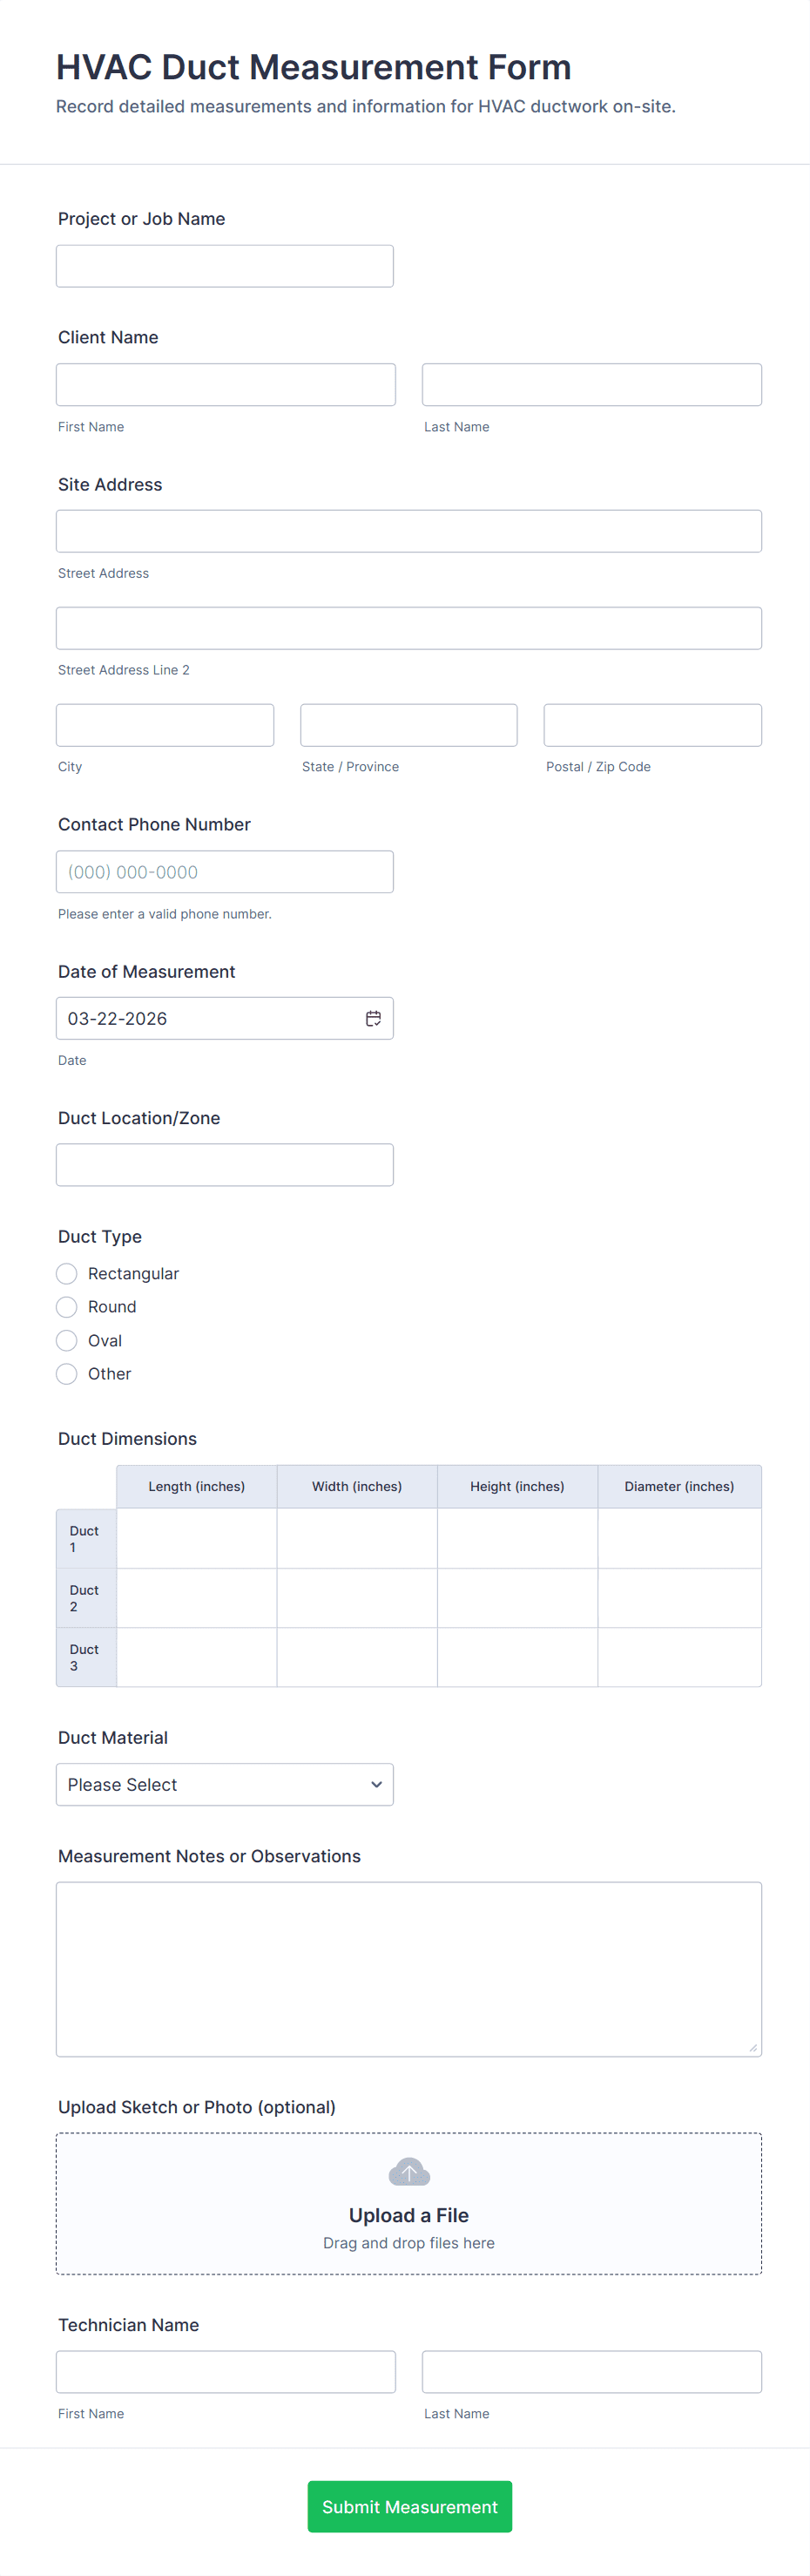Click the Duct Location/Zone field
The width and height of the screenshot is (810, 2576).
pyautogui.click(x=224, y=1165)
